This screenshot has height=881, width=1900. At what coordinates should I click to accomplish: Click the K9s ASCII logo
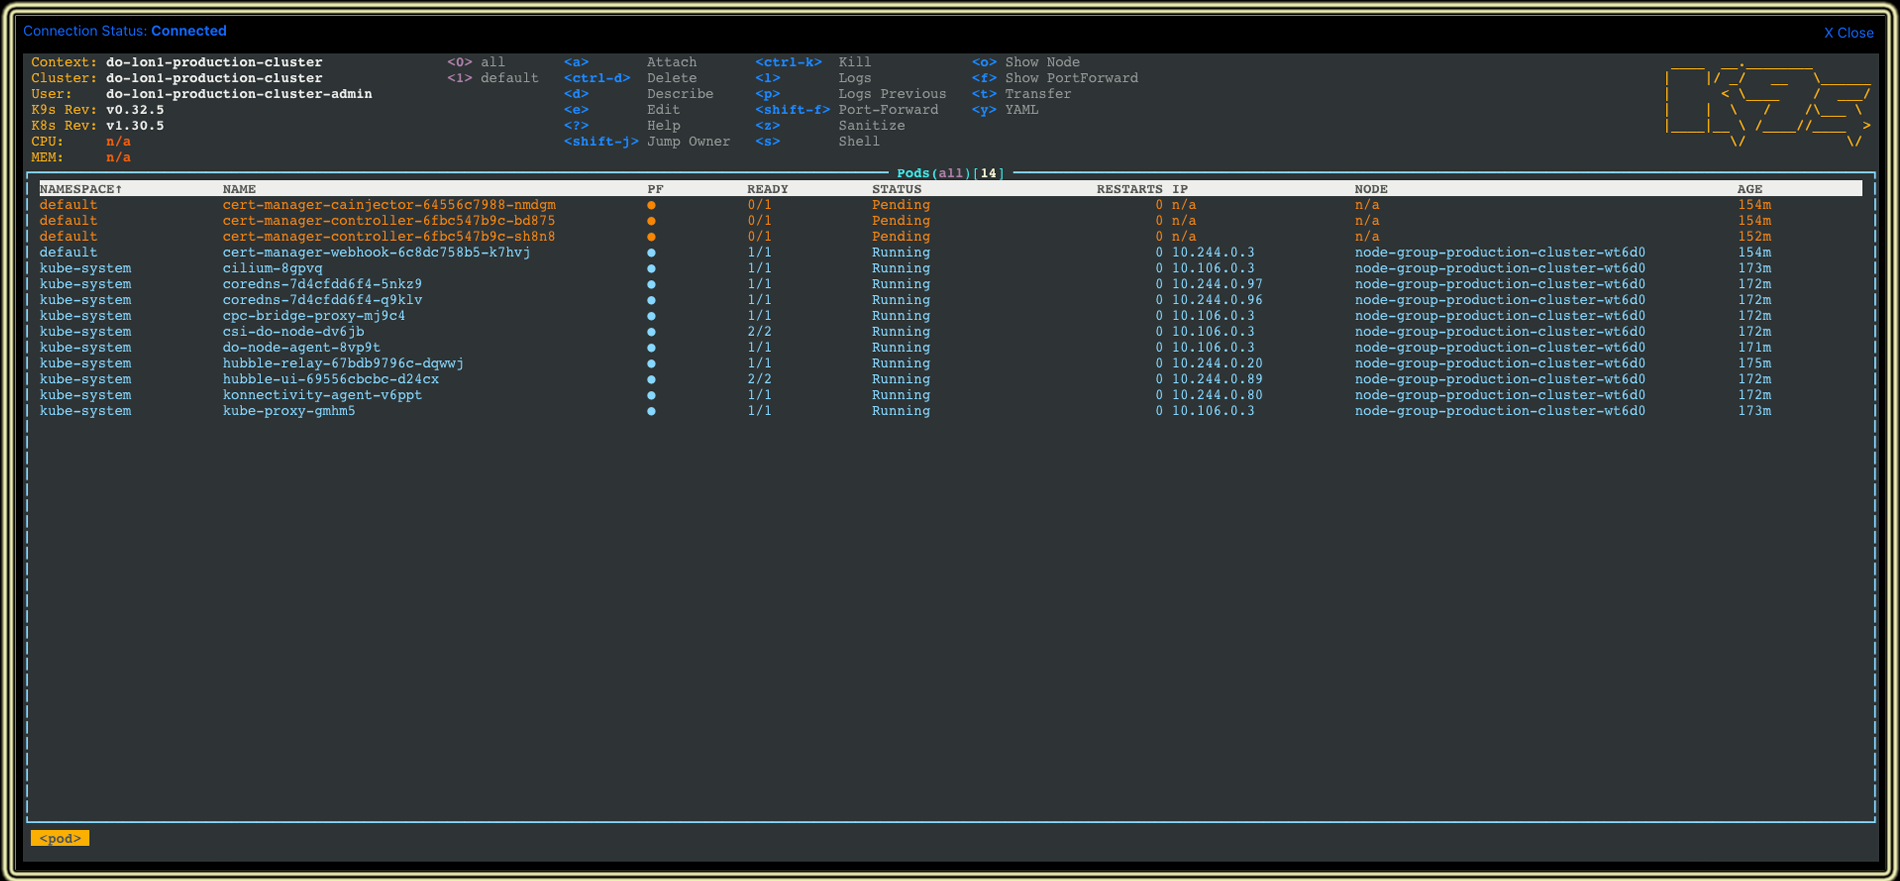click(x=1766, y=104)
